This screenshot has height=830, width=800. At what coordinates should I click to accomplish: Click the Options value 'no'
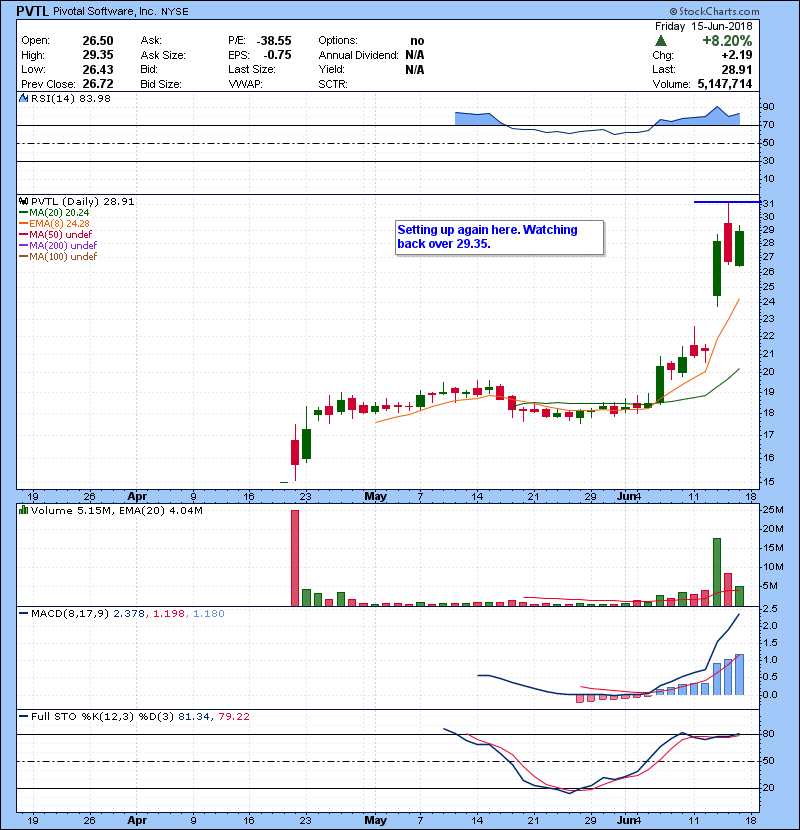[x=417, y=41]
